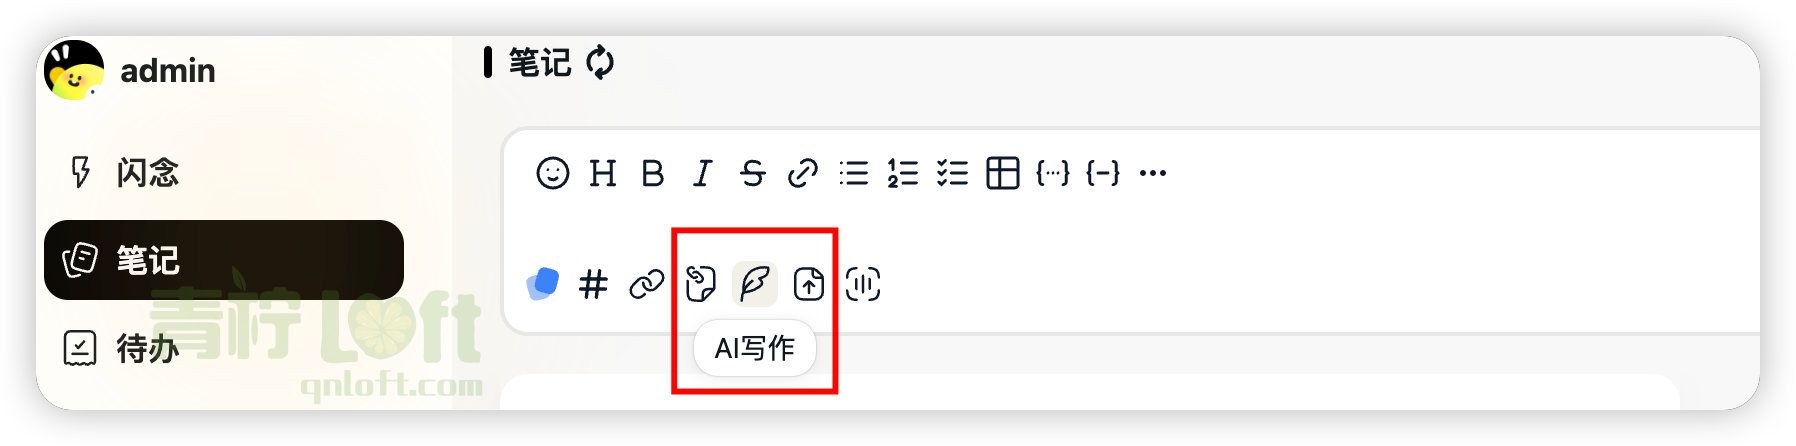Insert a checklist task list
Screen dimensions: 1796x446
point(953,173)
